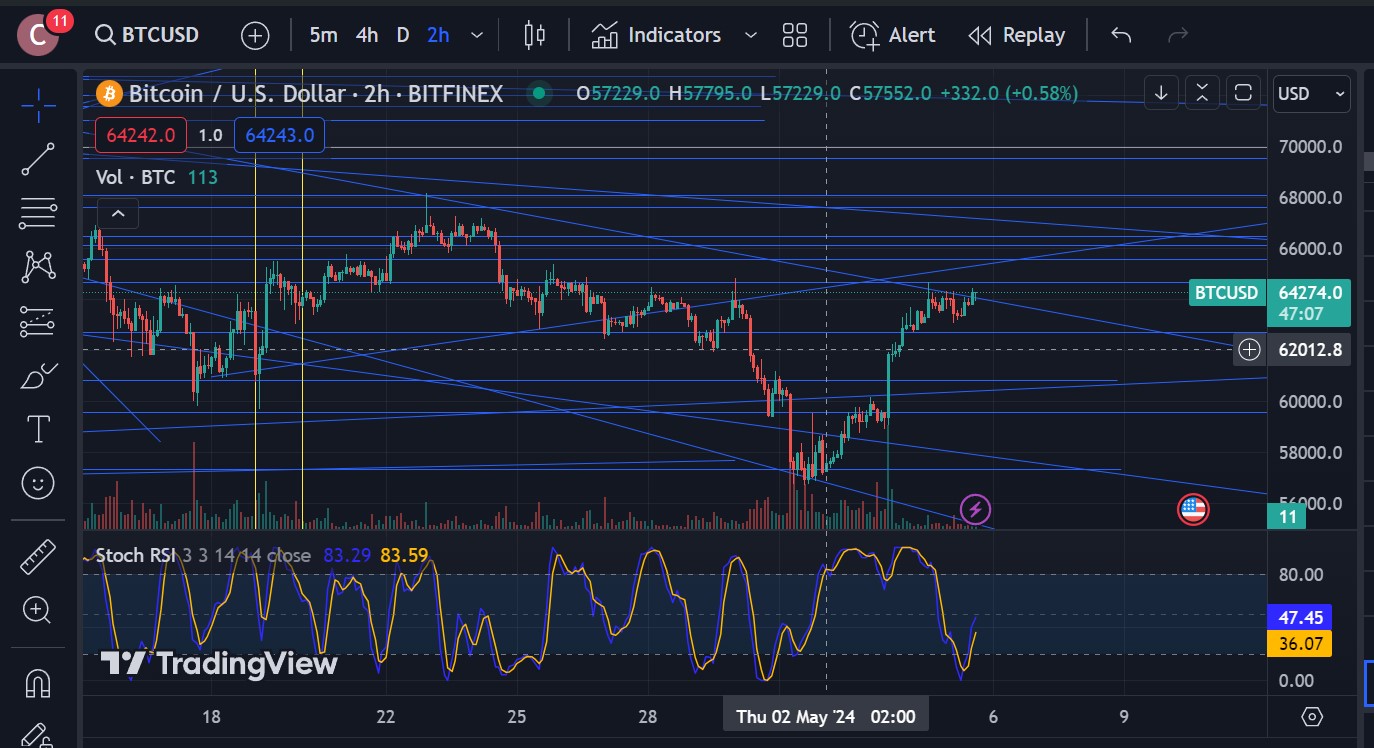Expand the timeframe dropdown chevron
1374x748 pixels.
point(477,35)
